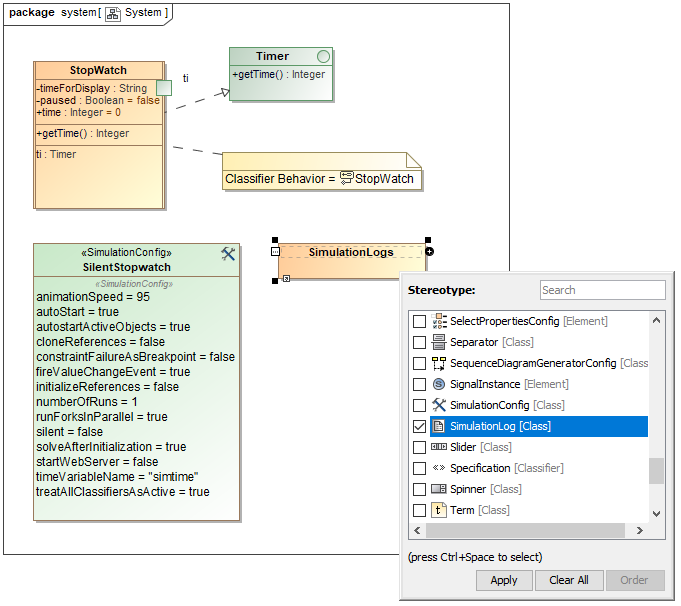Check the Spinner stereotype checkbox
Screen dimensions: 681x606
[x=419, y=489]
